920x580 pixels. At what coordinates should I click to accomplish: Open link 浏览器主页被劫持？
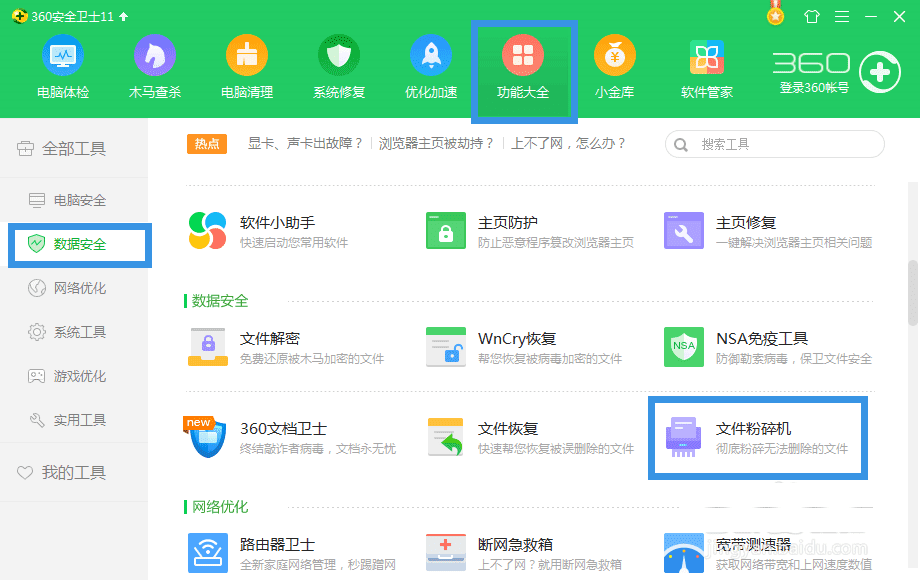pyautogui.click(x=437, y=143)
